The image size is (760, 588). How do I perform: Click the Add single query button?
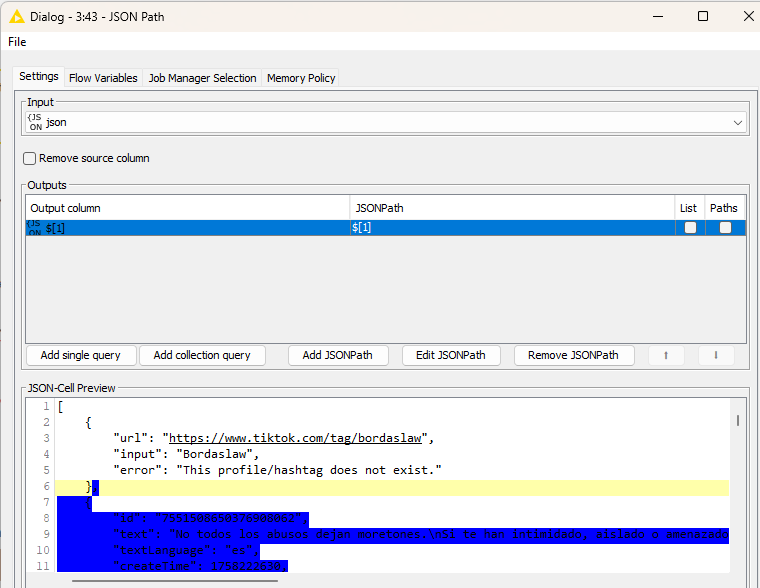81,355
